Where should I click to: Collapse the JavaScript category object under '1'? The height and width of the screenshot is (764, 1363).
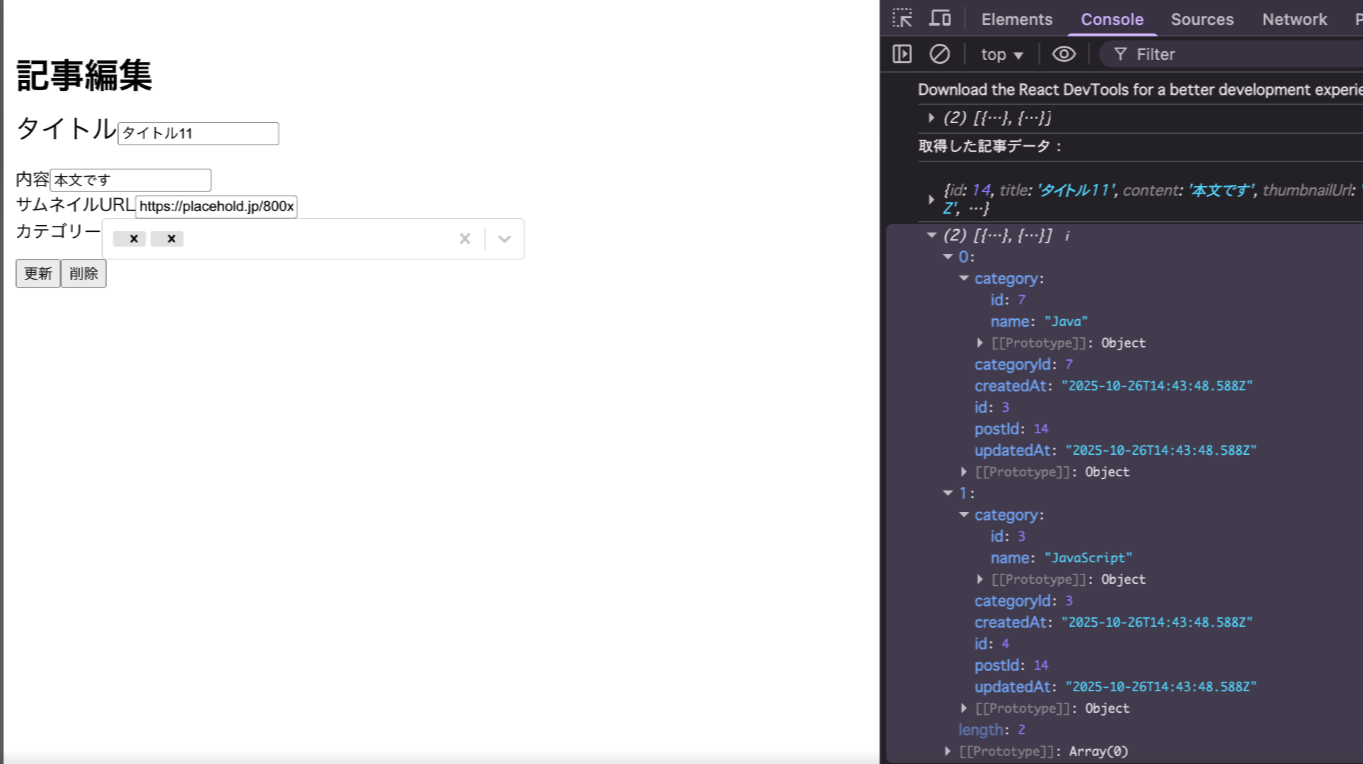pos(964,514)
